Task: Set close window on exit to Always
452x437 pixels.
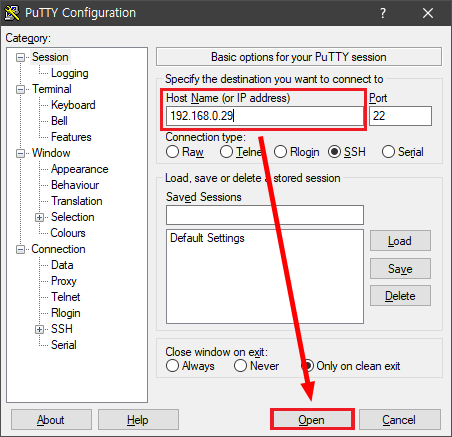Action: pos(190,366)
